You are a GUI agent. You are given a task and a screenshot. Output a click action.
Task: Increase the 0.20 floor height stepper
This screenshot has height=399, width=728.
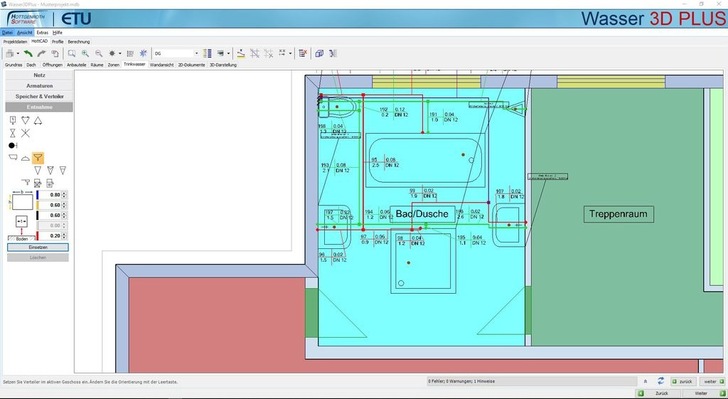click(x=64, y=234)
